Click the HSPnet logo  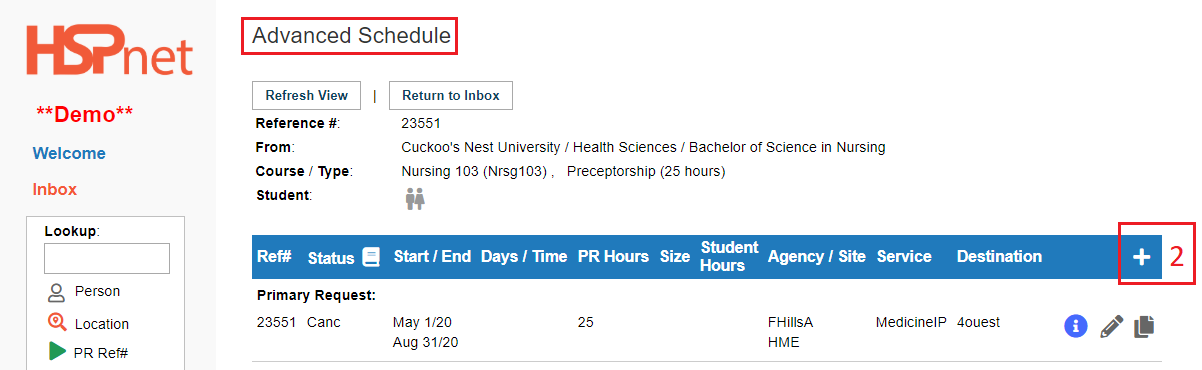click(x=109, y=50)
